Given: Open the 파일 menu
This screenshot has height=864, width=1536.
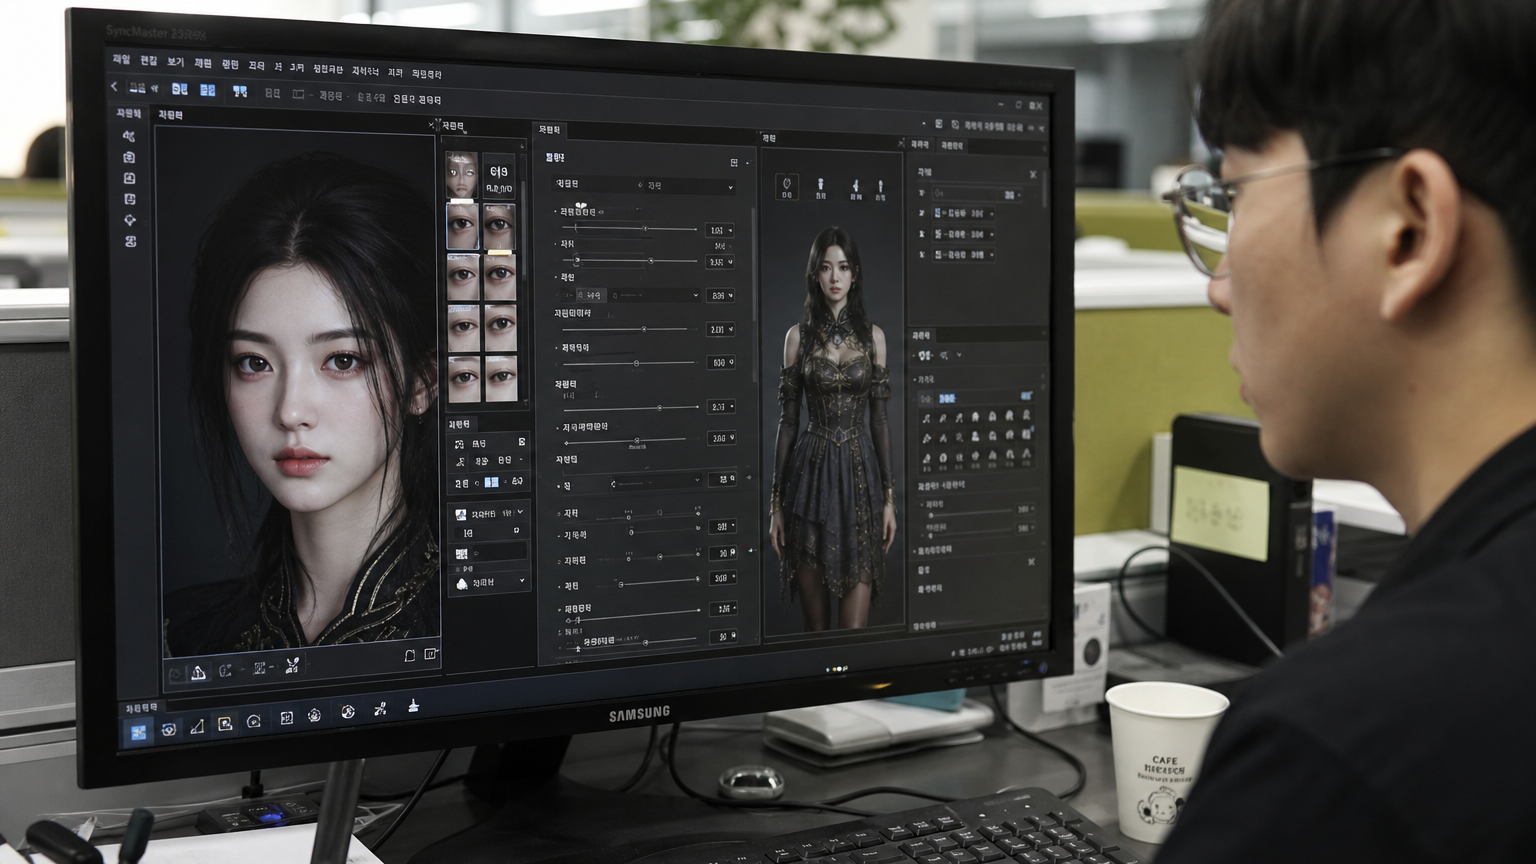Looking at the screenshot, I should [121, 59].
